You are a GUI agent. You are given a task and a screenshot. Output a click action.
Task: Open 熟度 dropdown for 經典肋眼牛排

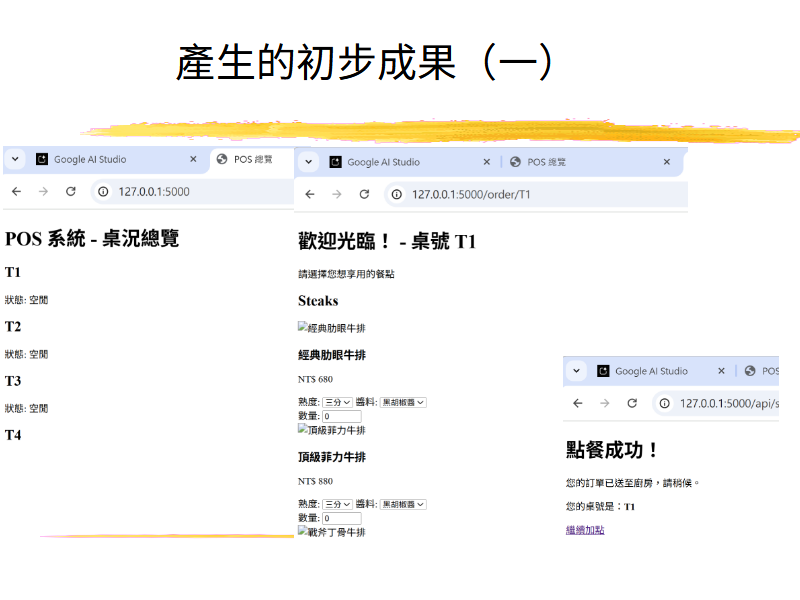(337, 402)
